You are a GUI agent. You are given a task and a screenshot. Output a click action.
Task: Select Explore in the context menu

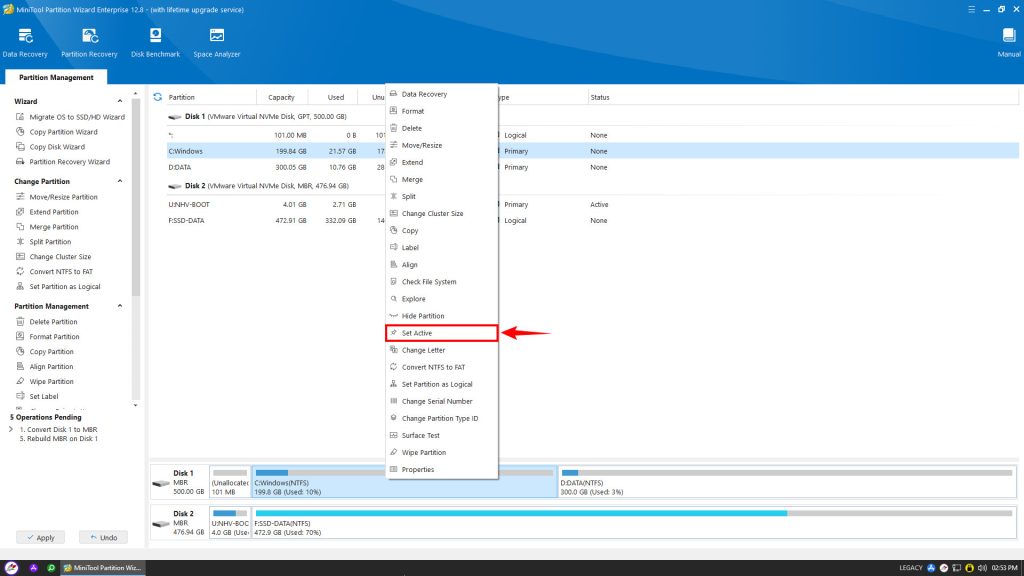pos(441,298)
